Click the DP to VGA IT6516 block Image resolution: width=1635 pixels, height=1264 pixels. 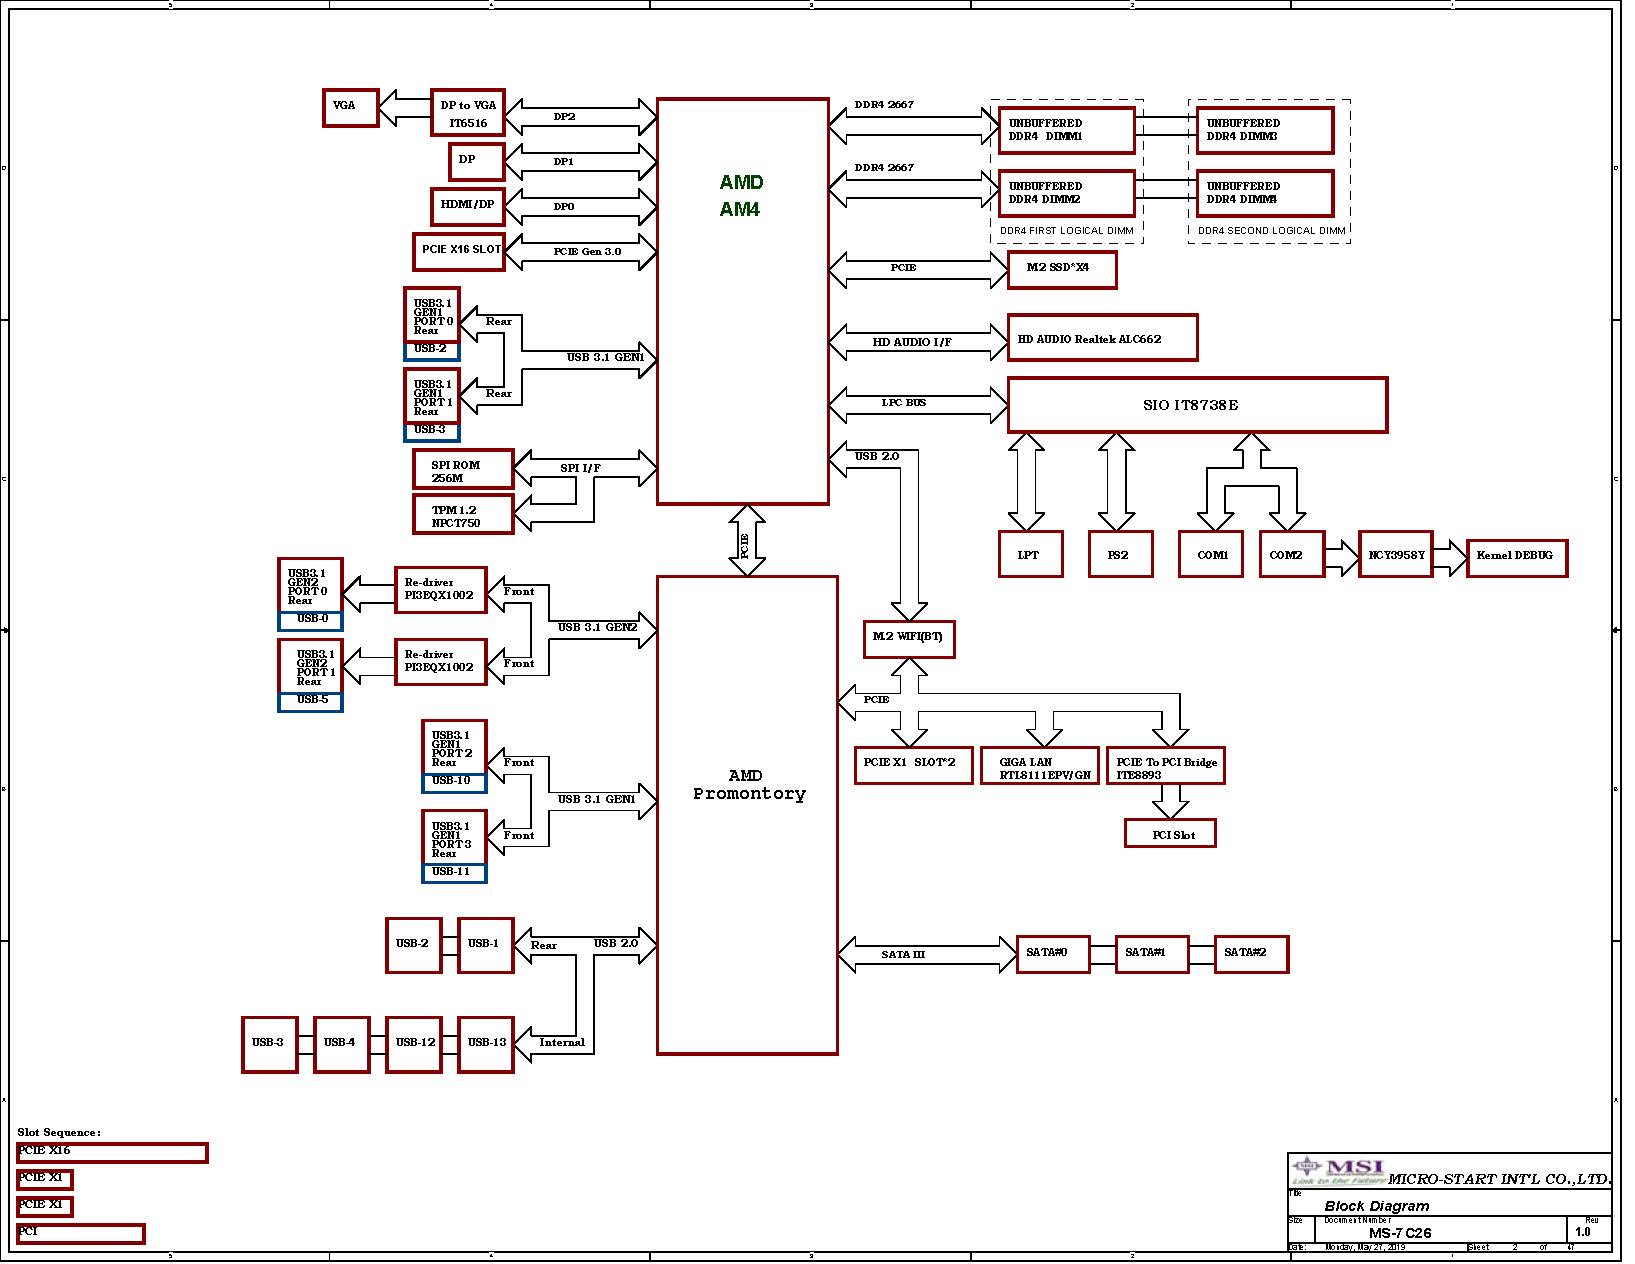(468, 113)
